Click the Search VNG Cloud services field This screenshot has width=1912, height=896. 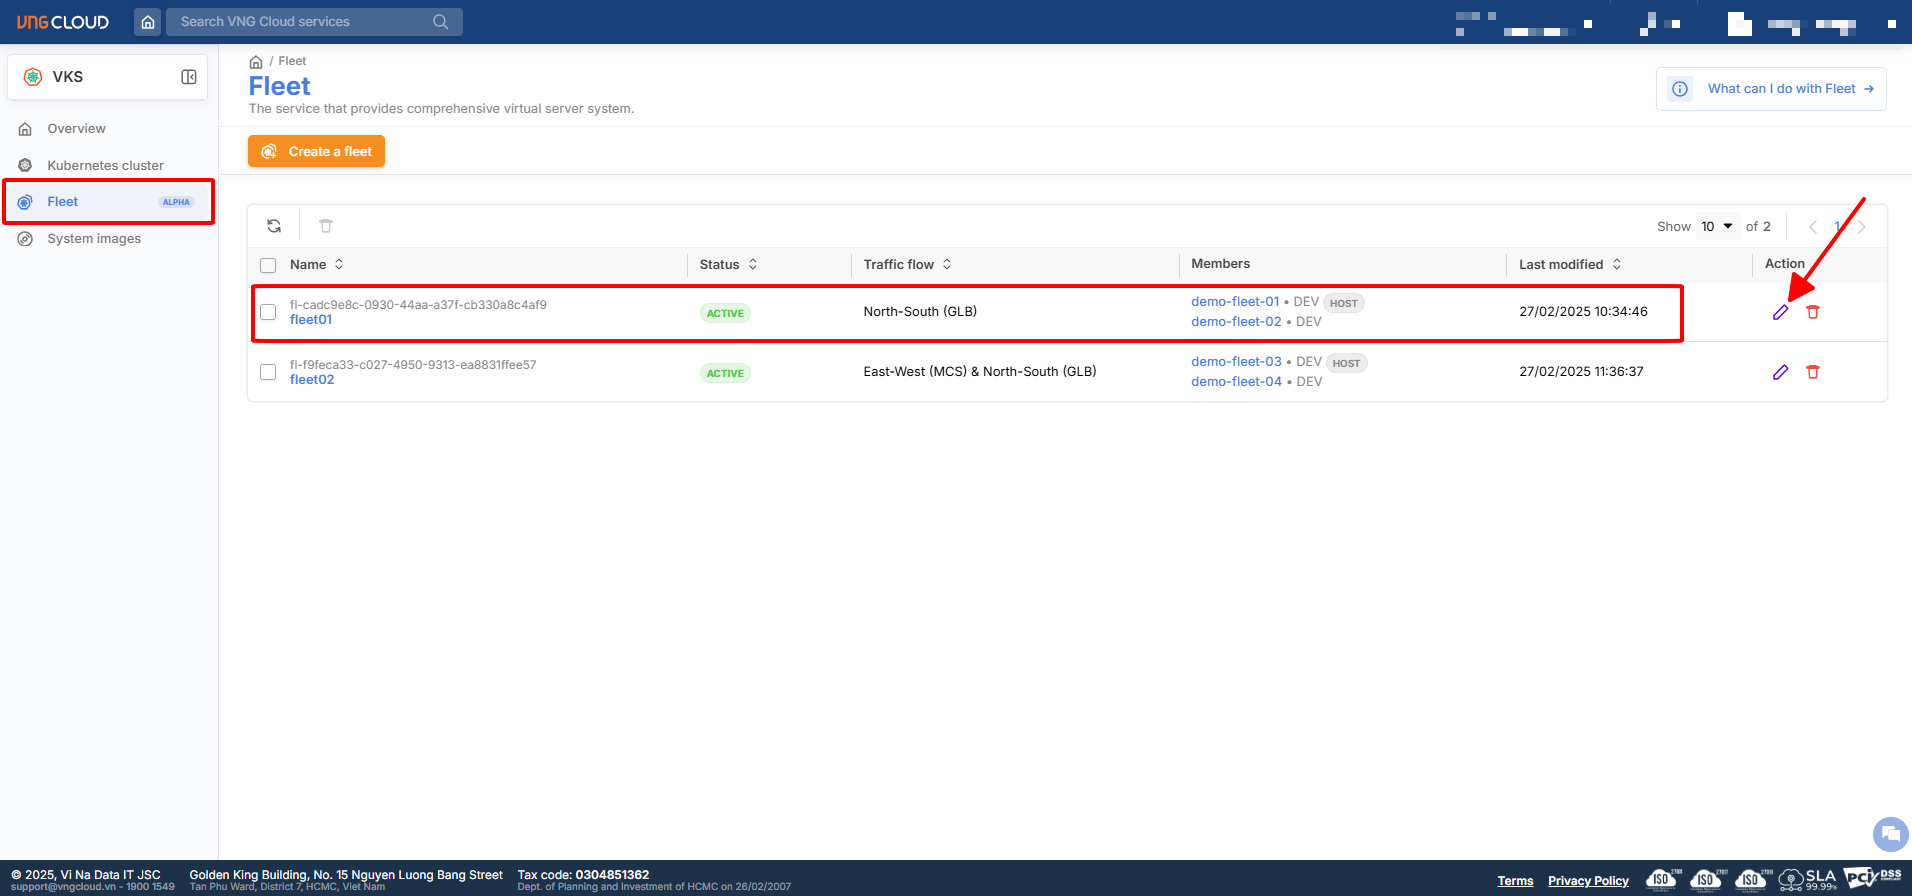coord(300,22)
